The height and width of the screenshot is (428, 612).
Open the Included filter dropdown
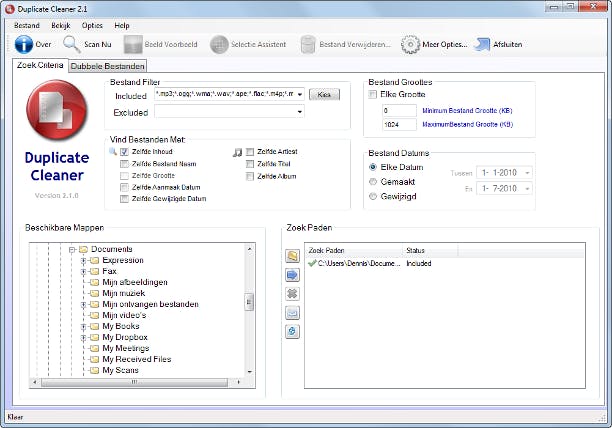coord(299,94)
